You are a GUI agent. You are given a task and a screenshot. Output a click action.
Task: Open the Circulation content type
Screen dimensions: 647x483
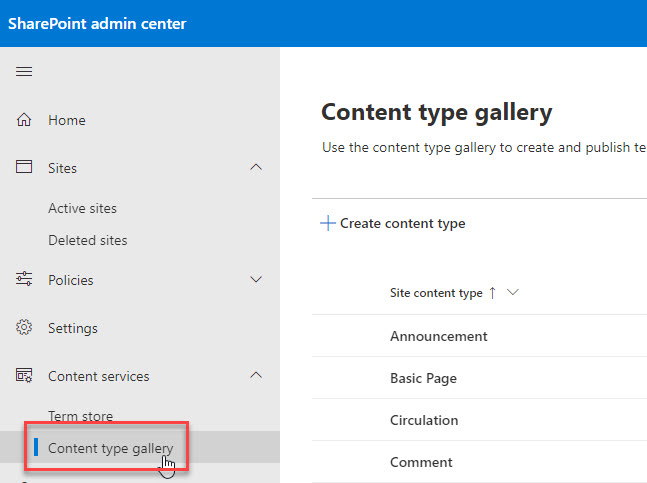pos(424,420)
